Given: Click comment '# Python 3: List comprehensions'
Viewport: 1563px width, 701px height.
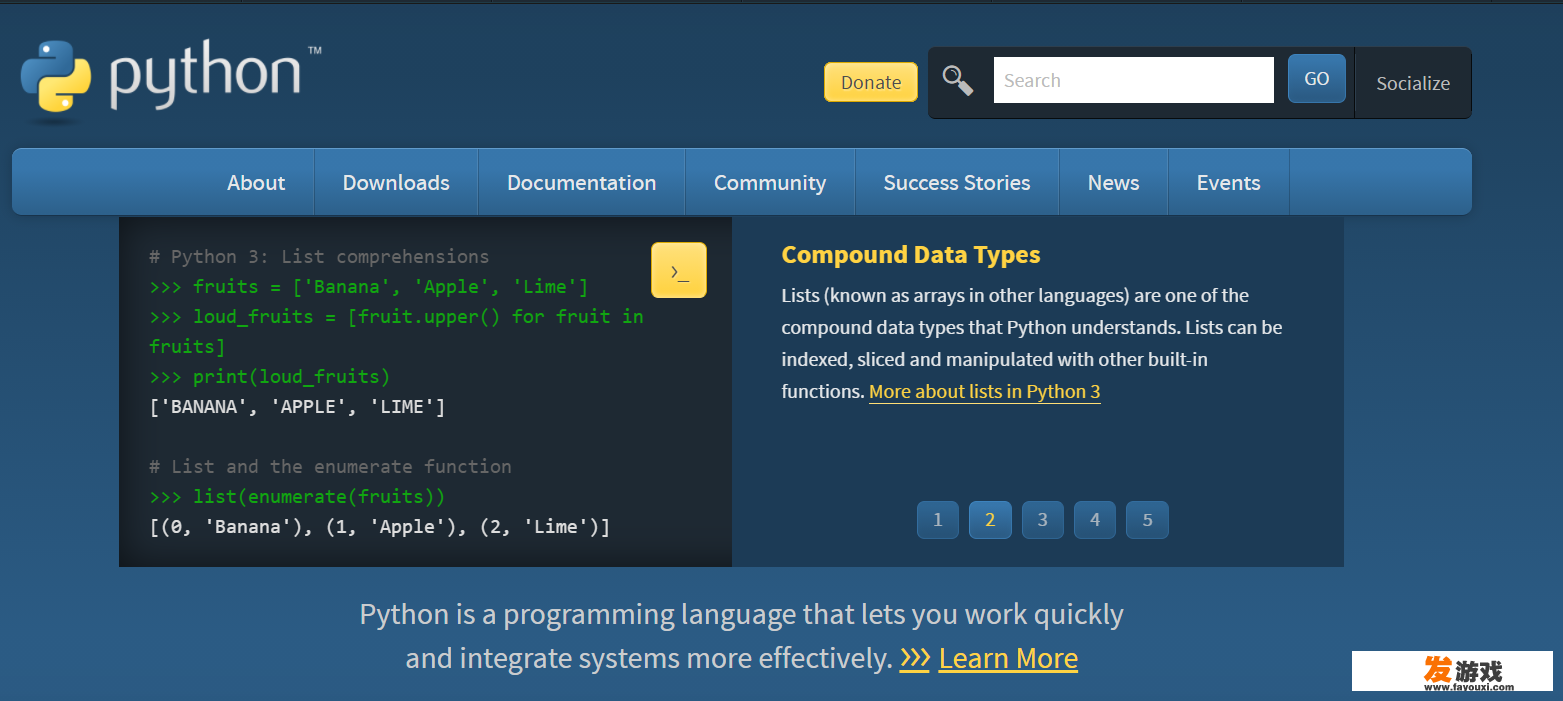Looking at the screenshot, I should 319,256.
